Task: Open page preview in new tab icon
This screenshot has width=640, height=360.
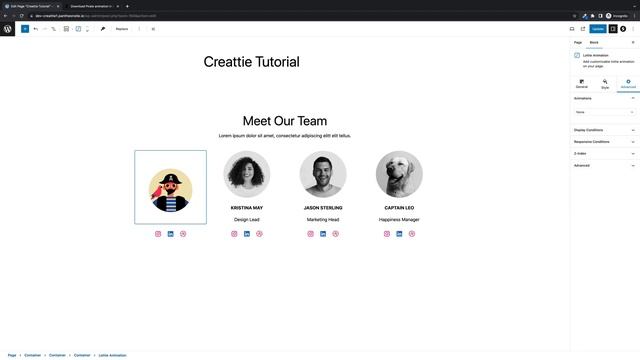Action: (583, 29)
